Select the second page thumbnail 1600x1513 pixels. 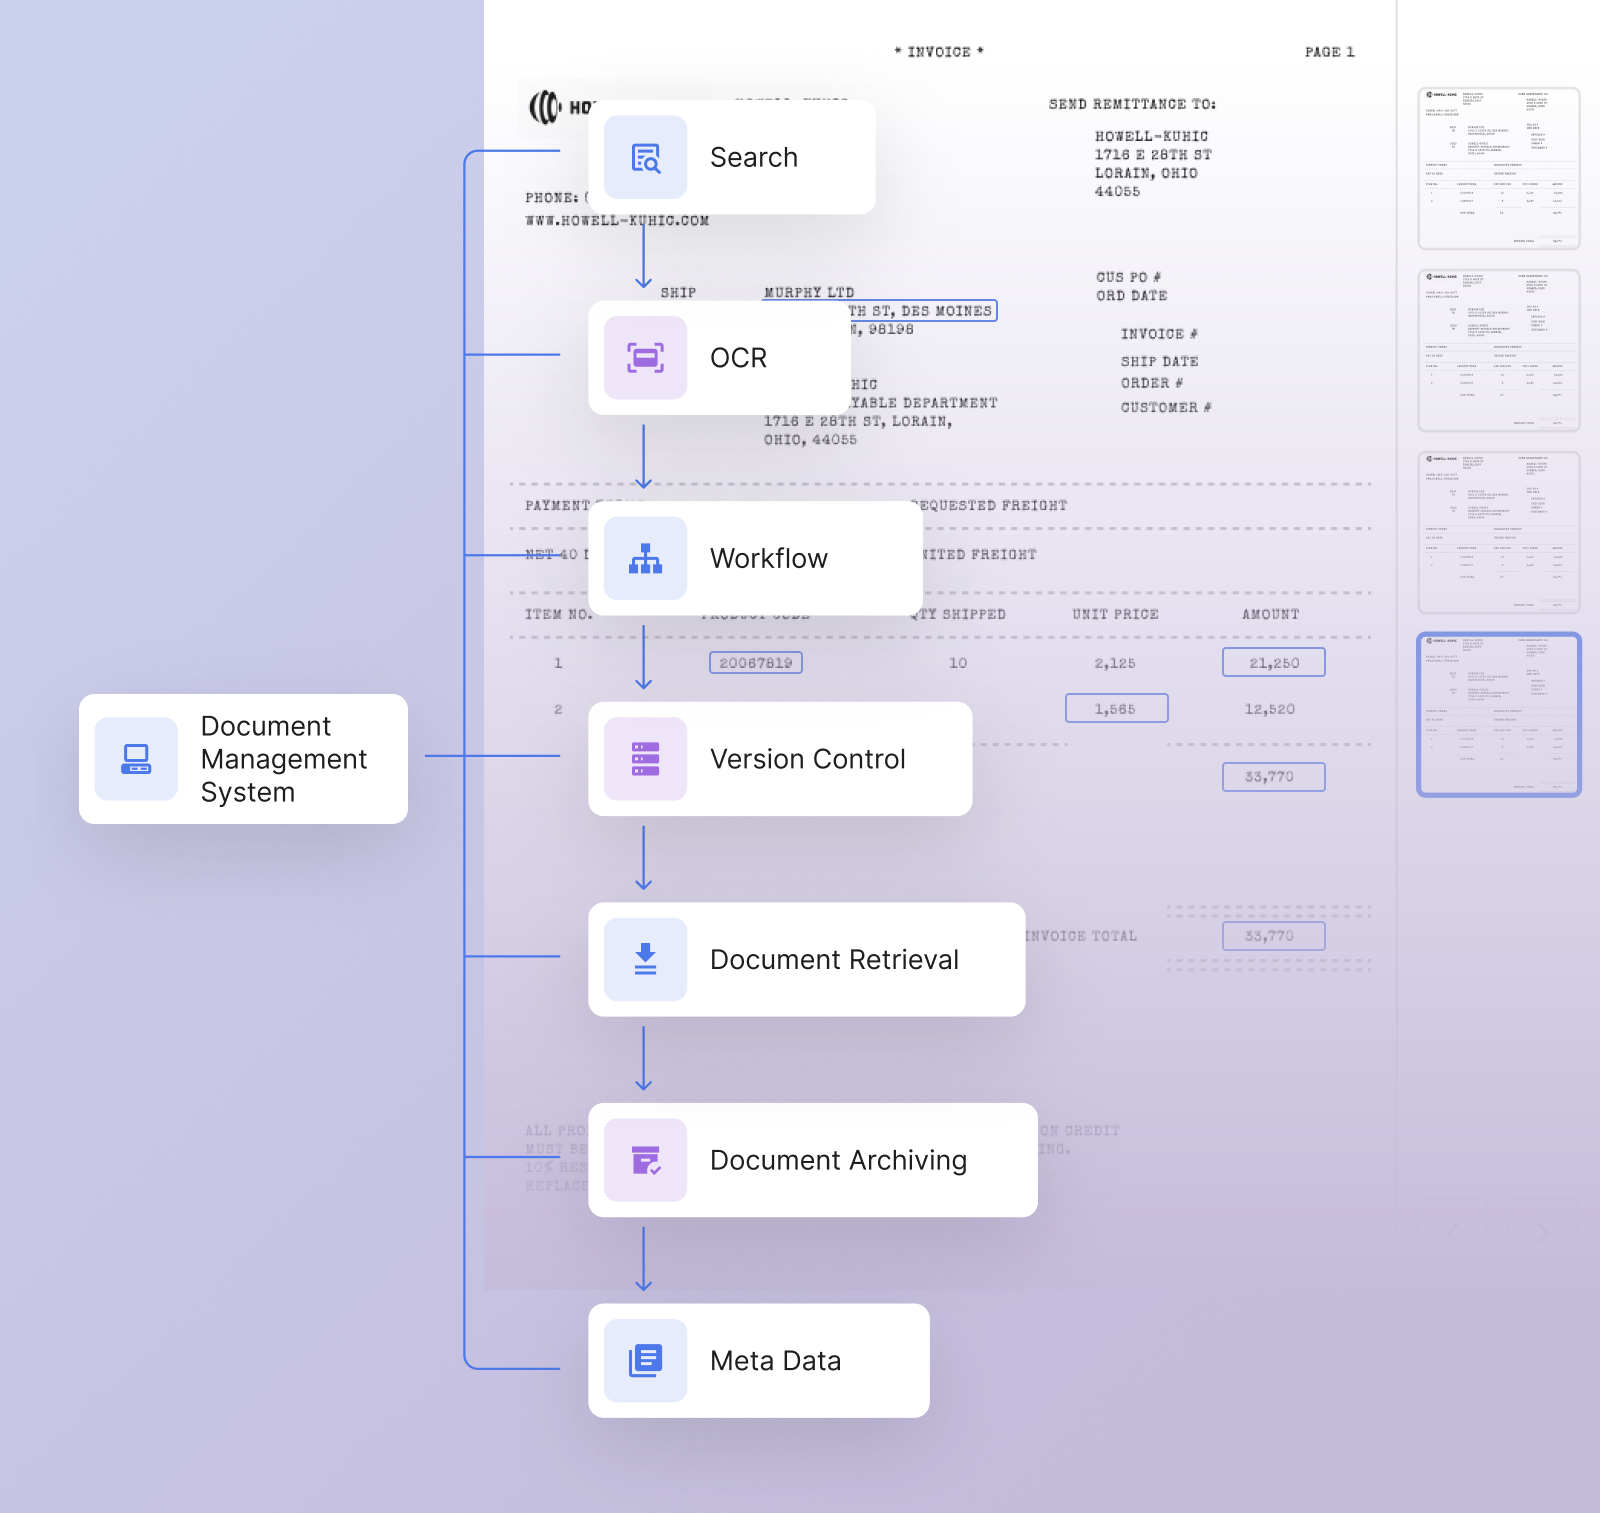[1498, 350]
